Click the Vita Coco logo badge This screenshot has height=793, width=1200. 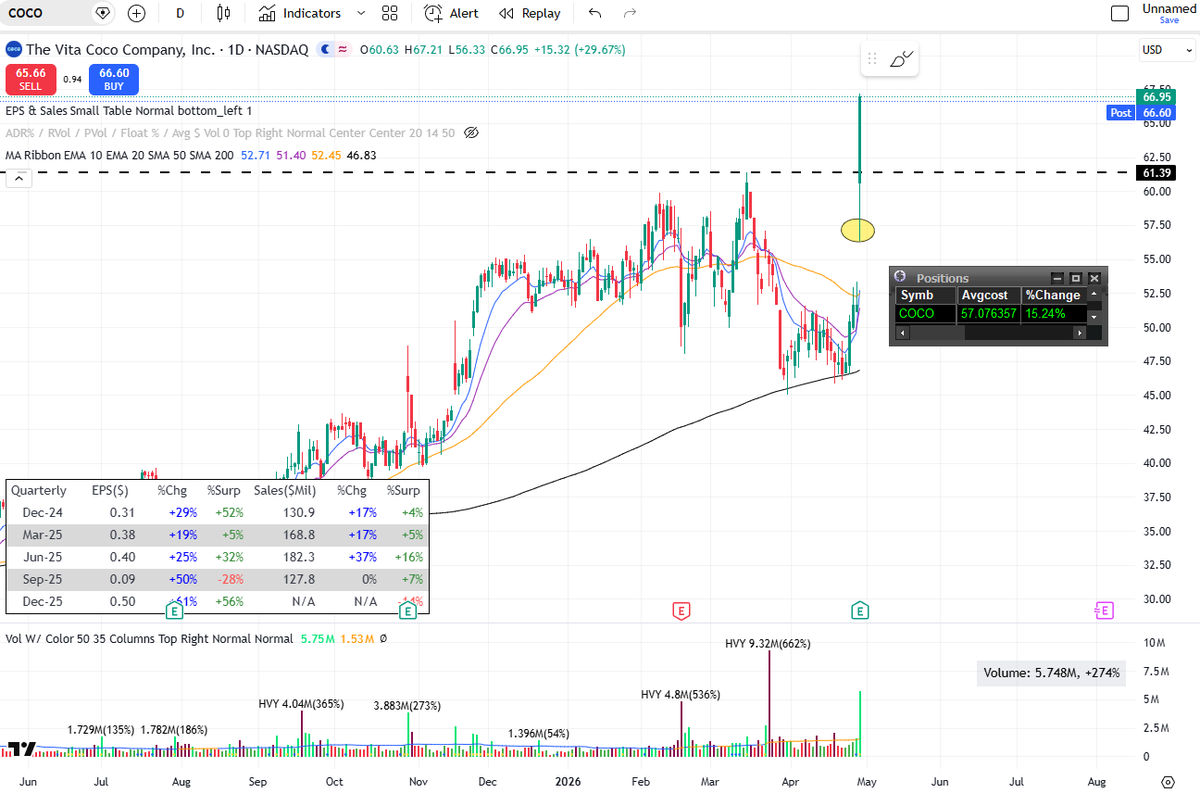click(13, 49)
